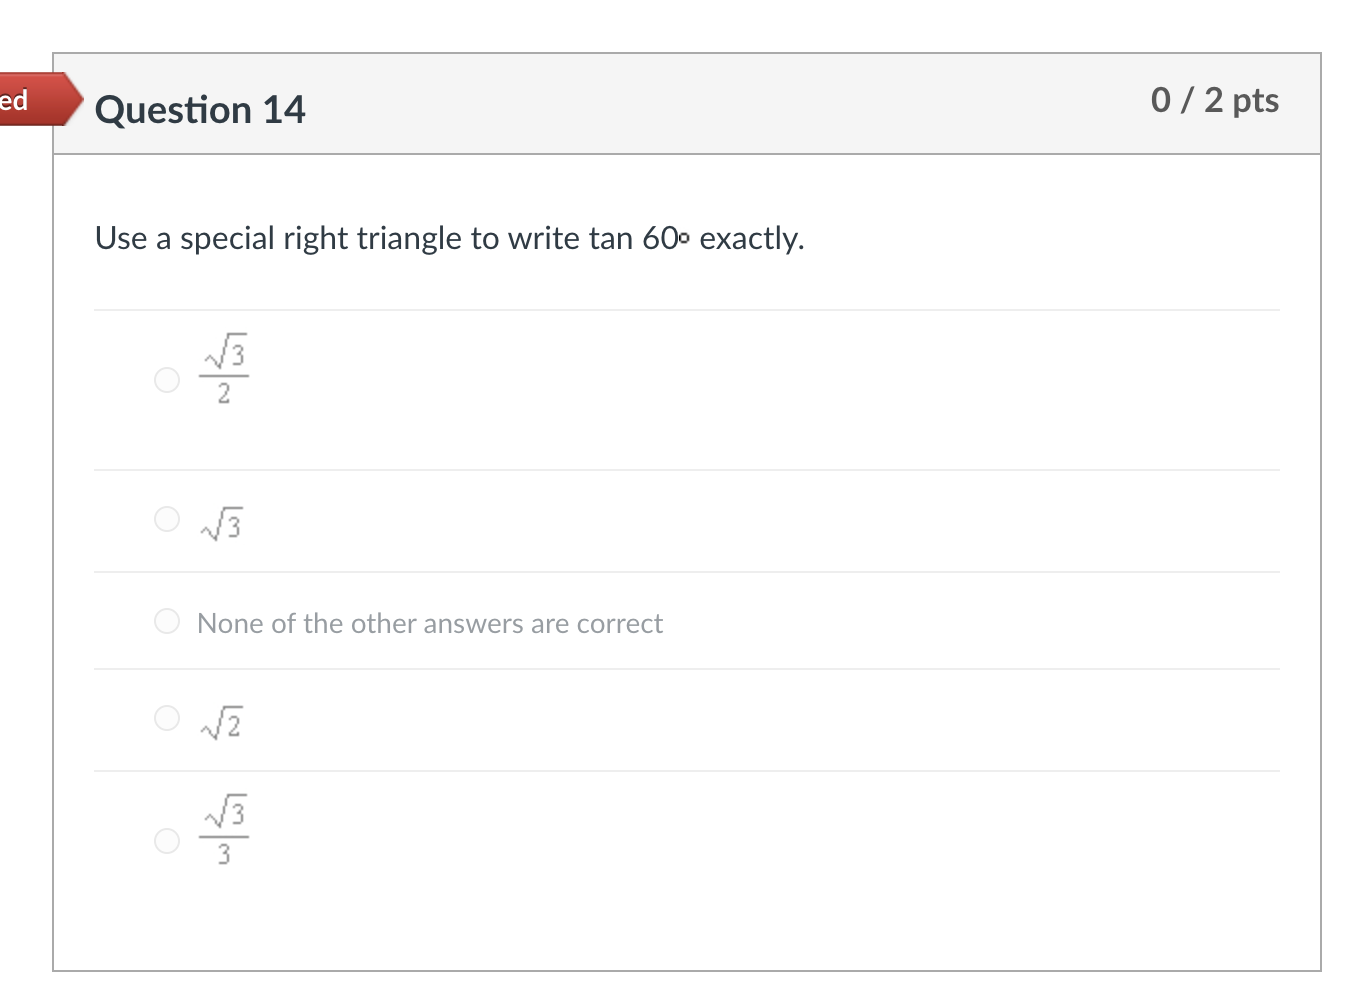Select the radio button for √3 over 3
Image resolution: width=1370 pixels, height=1008 pixels.
coord(167,841)
